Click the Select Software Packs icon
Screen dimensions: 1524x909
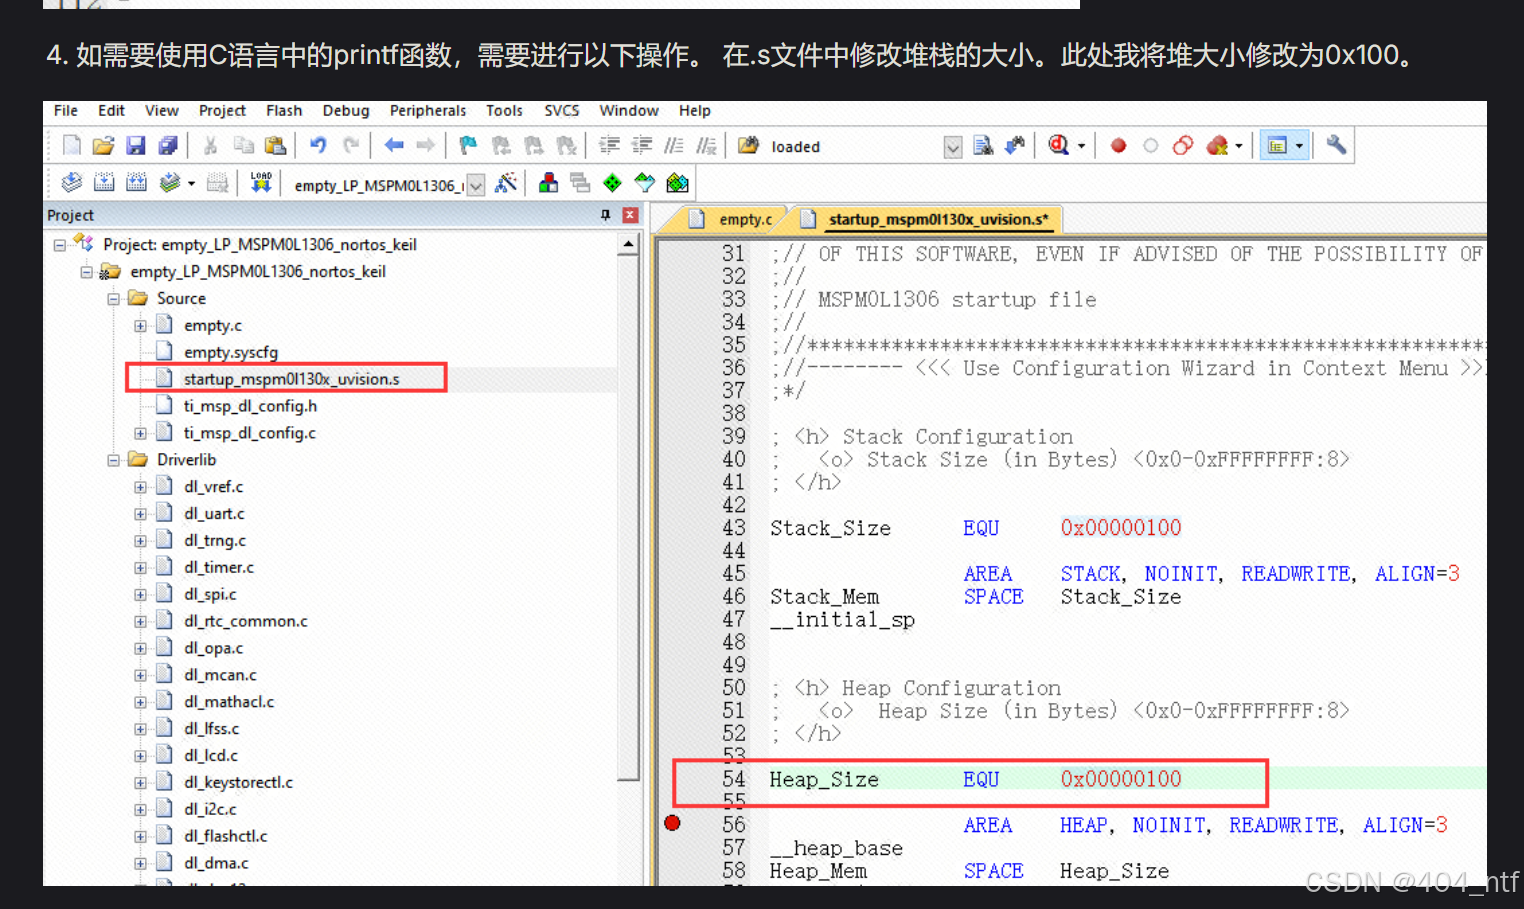click(x=645, y=183)
